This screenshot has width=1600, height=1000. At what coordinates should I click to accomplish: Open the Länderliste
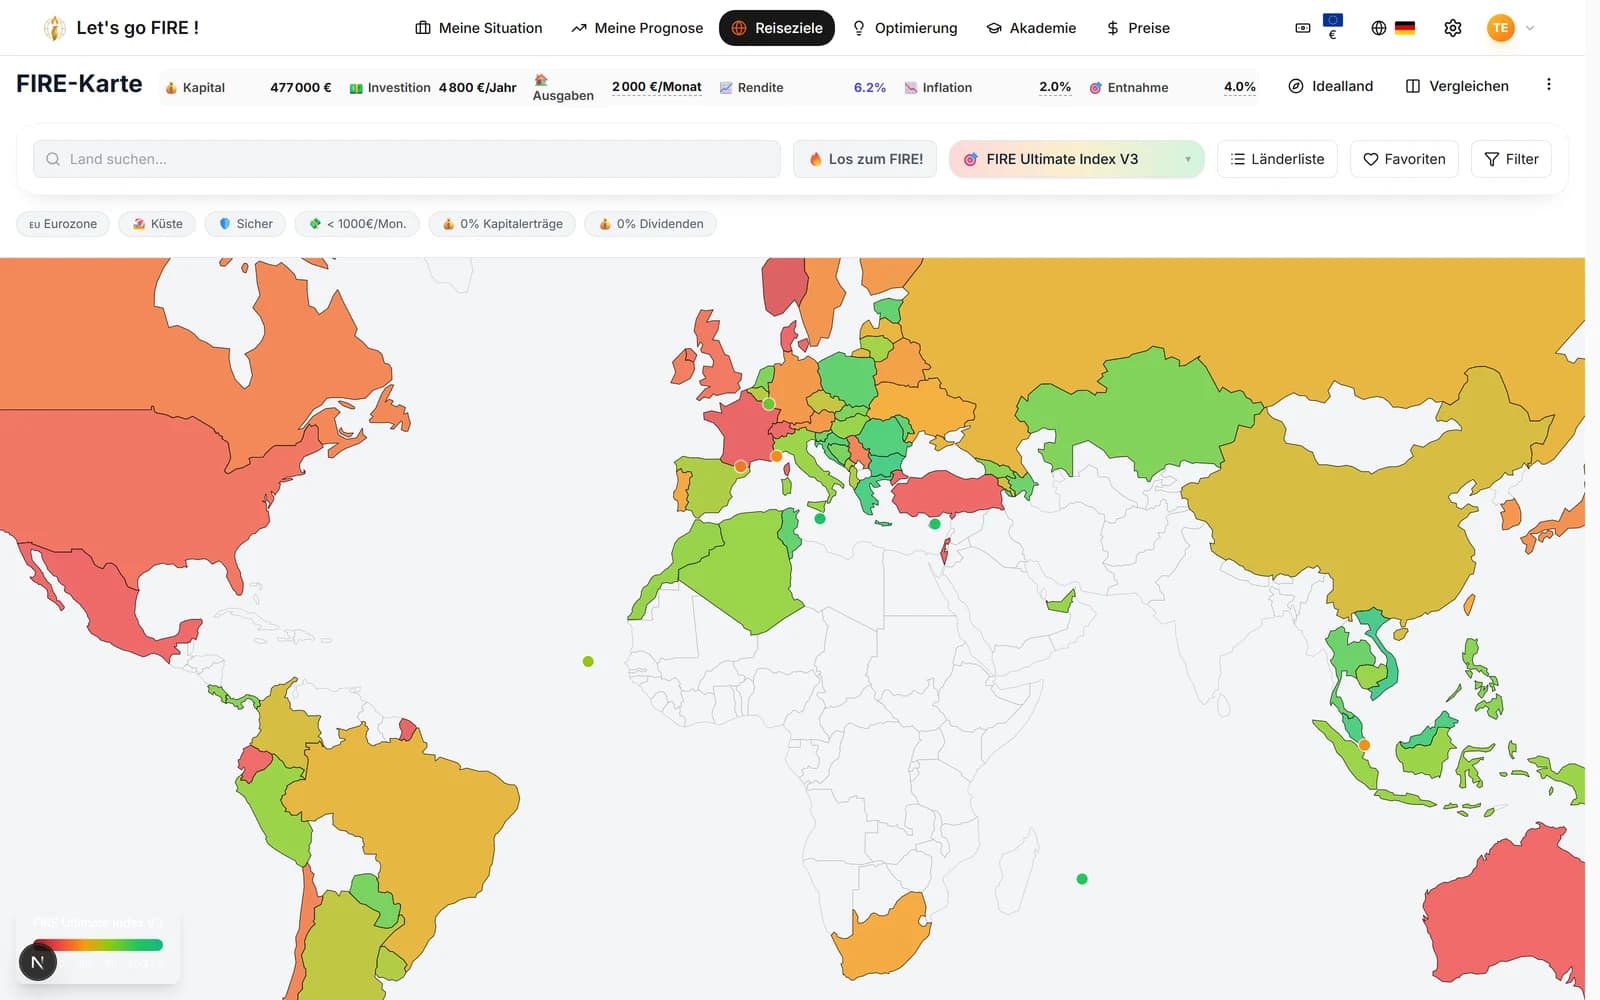[x=1277, y=159]
